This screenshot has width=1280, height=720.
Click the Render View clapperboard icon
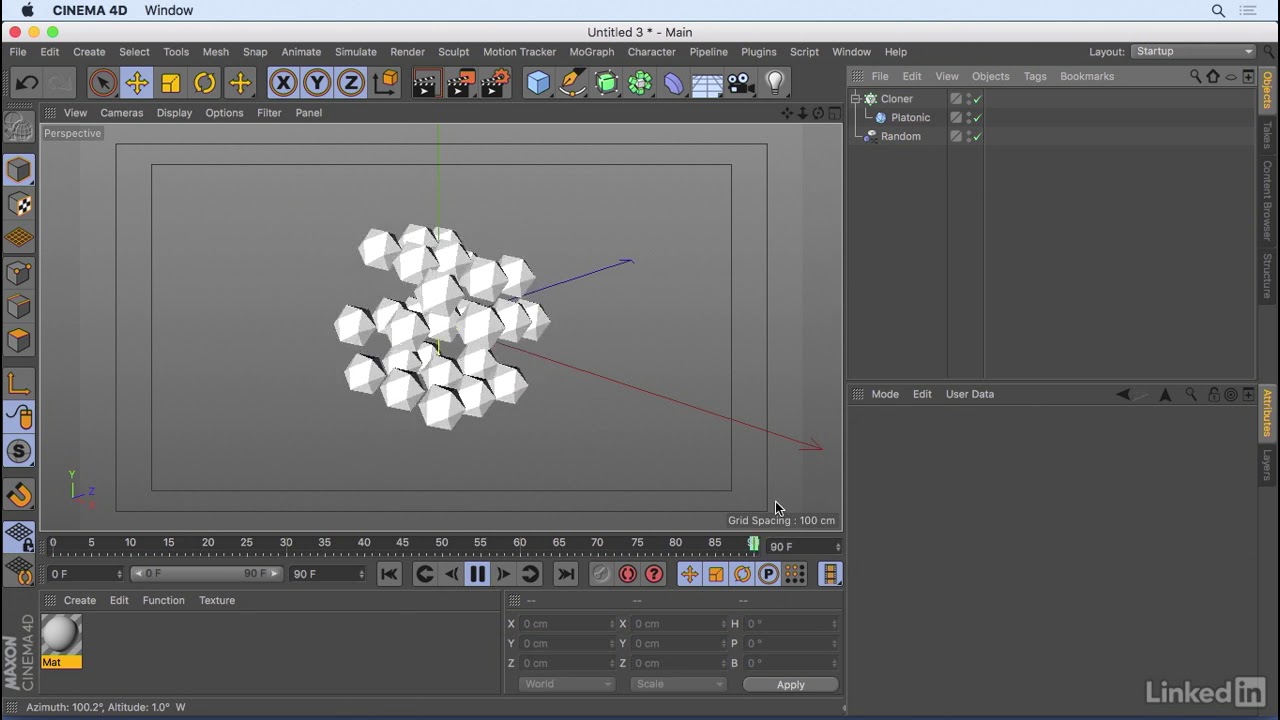[x=425, y=83]
